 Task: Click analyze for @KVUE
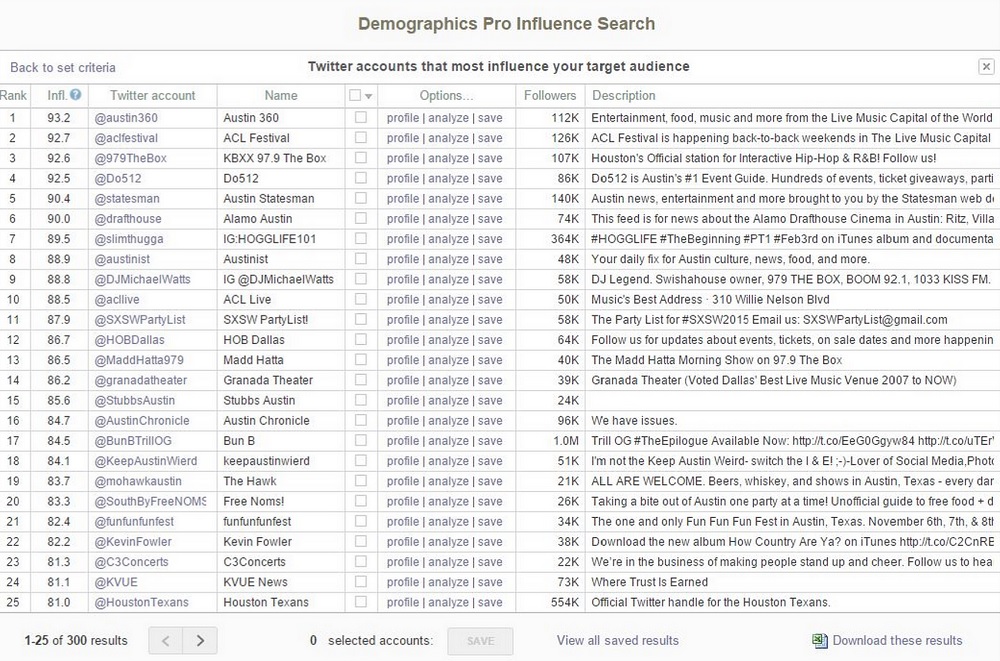tap(448, 583)
